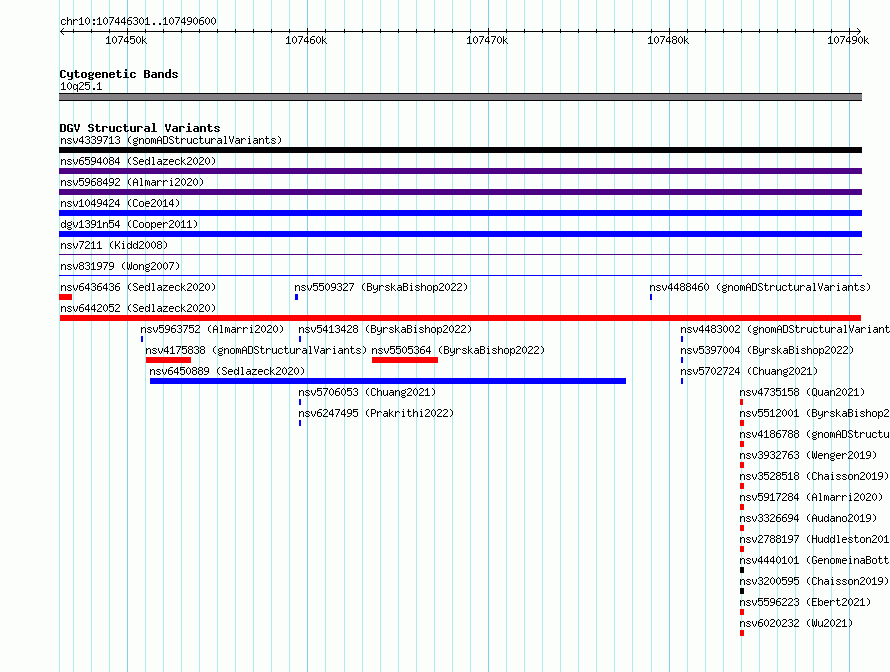Click the purple nsv5968492 Almarri2020 bar
This screenshot has height=672, width=890.
click(x=460, y=192)
